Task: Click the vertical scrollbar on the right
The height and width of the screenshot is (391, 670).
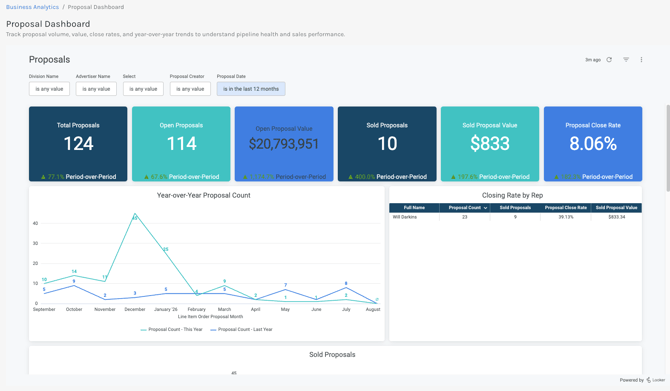Action: coord(668,147)
